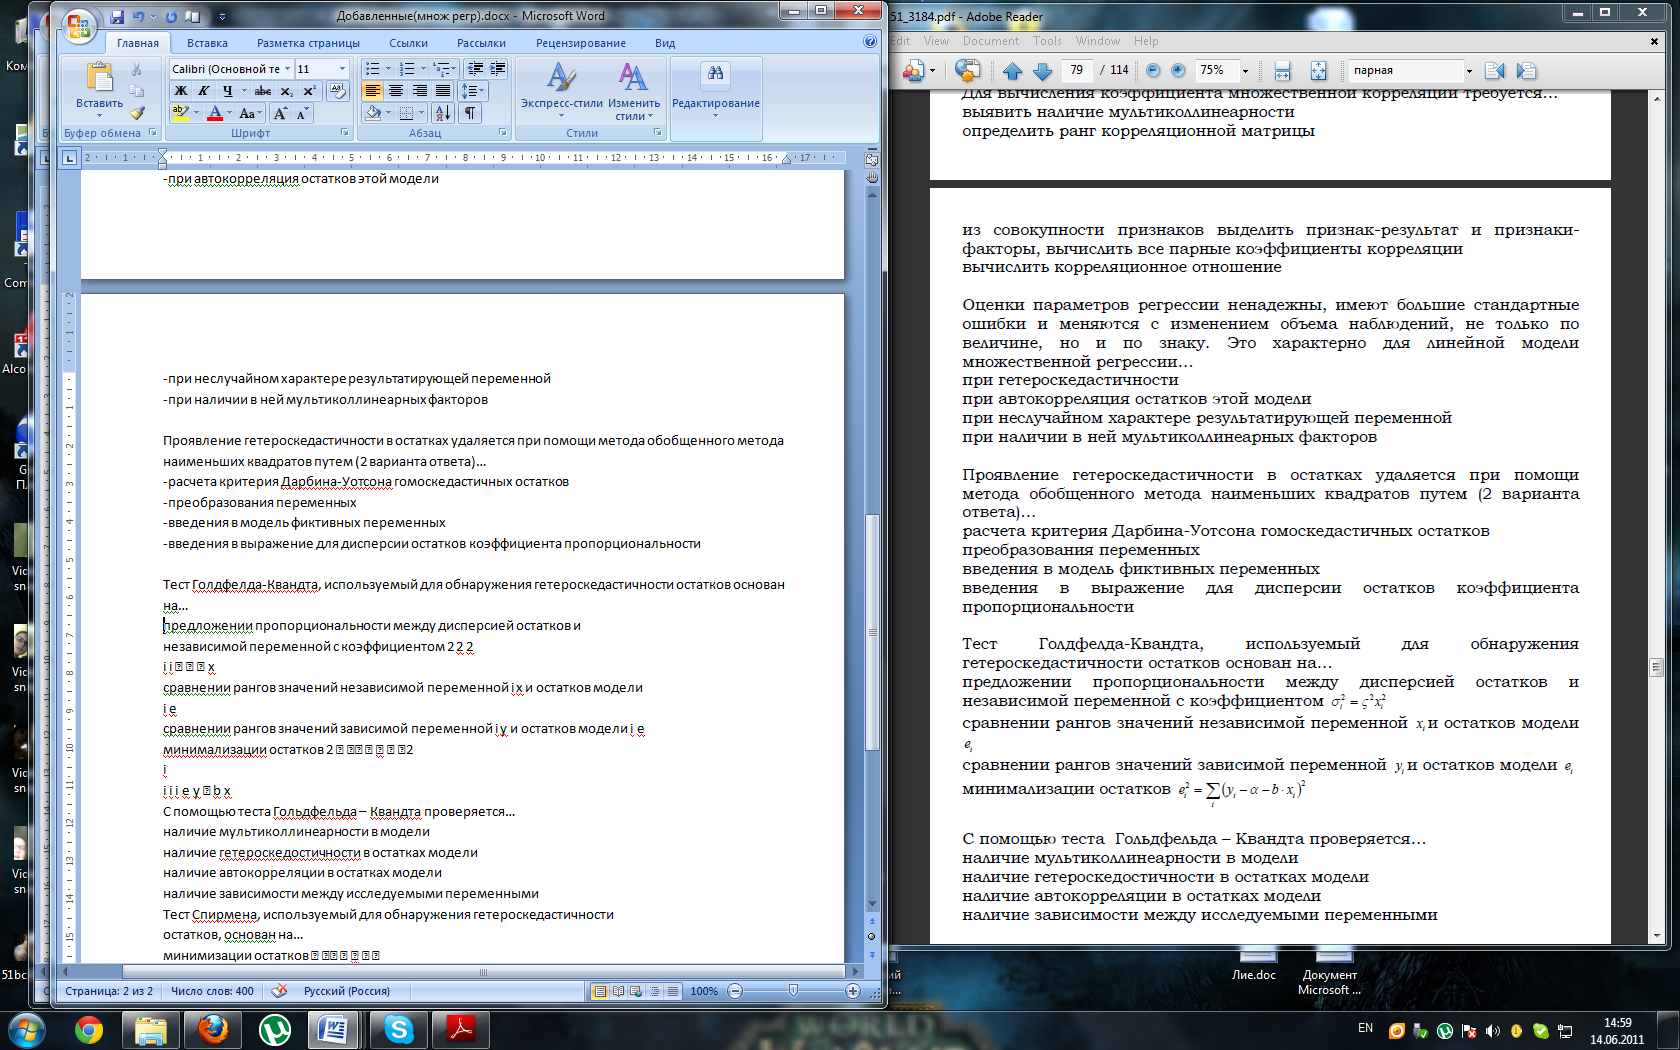This screenshot has width=1680, height=1050.
Task: Go to previous page in Adobe Reader
Action: pos(1012,70)
